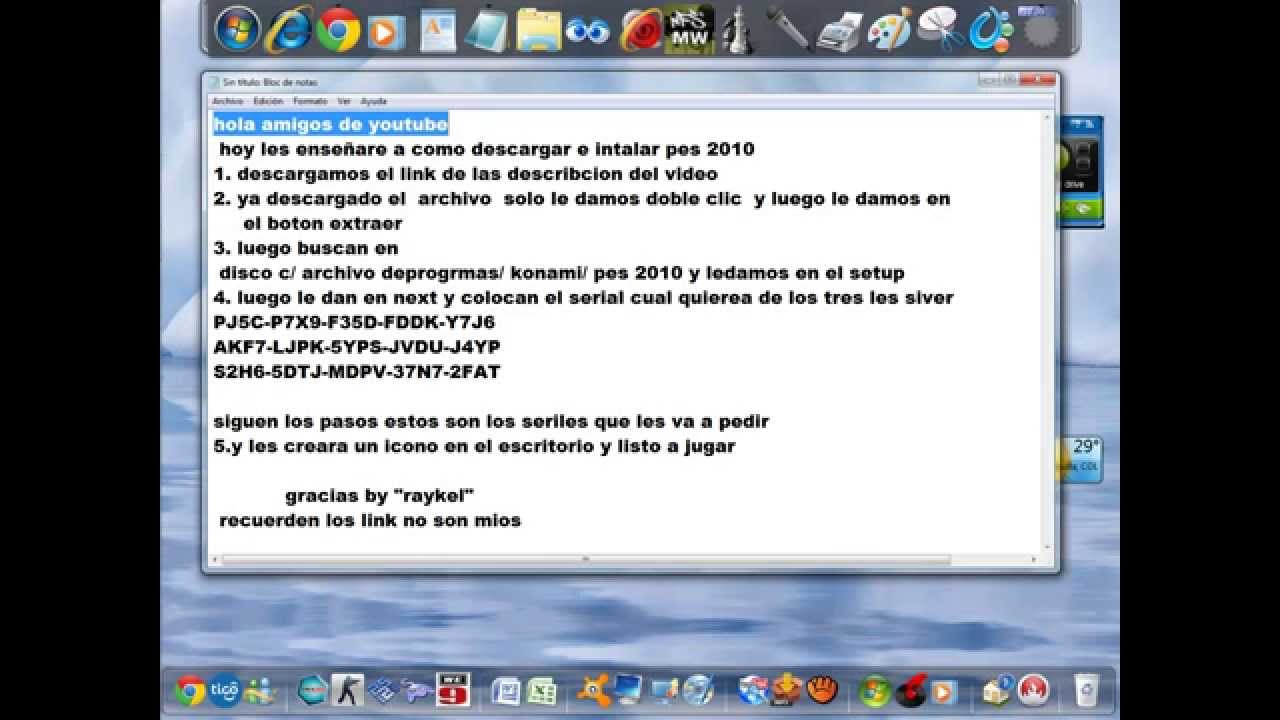1280x720 pixels.
Task: Click the line starting "1. descargamos el link"
Action: coord(465,174)
